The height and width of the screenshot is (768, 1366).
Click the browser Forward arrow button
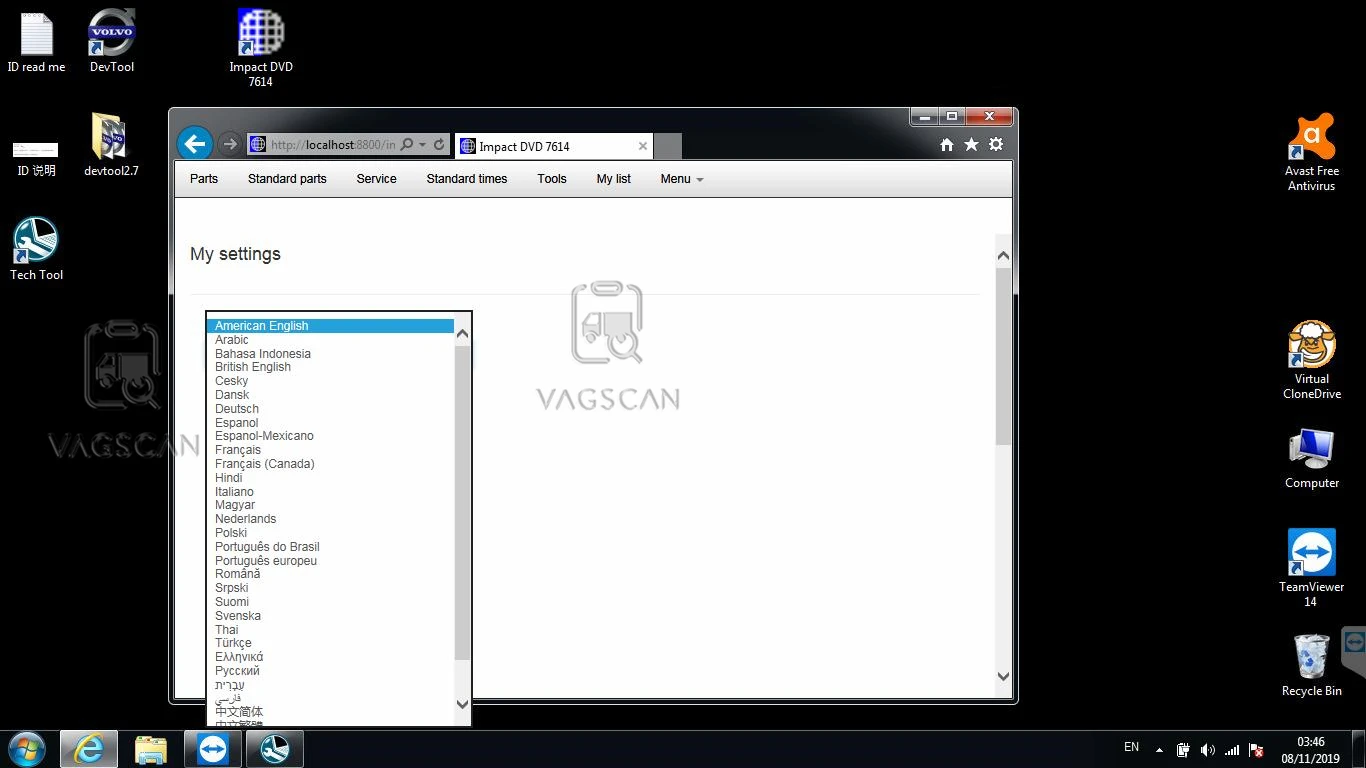[x=230, y=145]
